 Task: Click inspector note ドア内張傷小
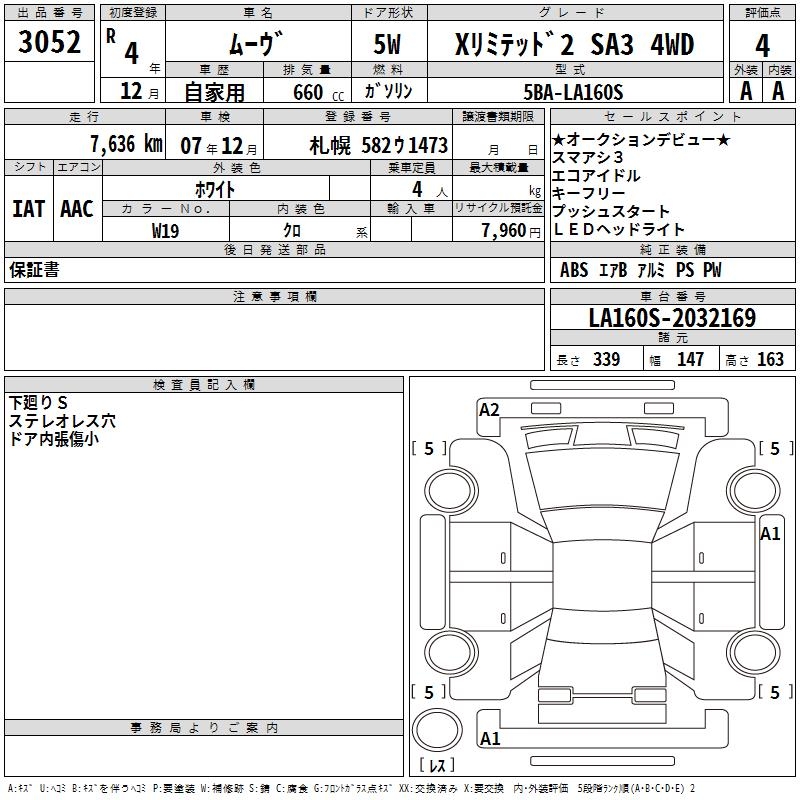point(54,439)
